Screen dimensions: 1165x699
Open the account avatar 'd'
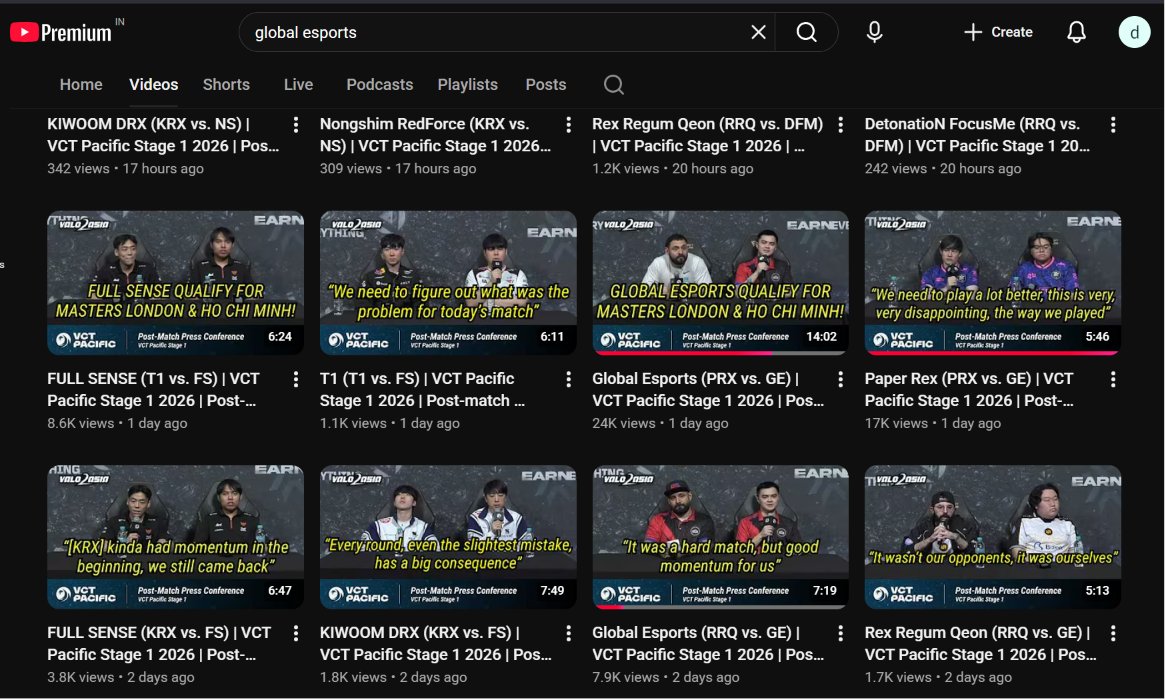click(x=1134, y=32)
